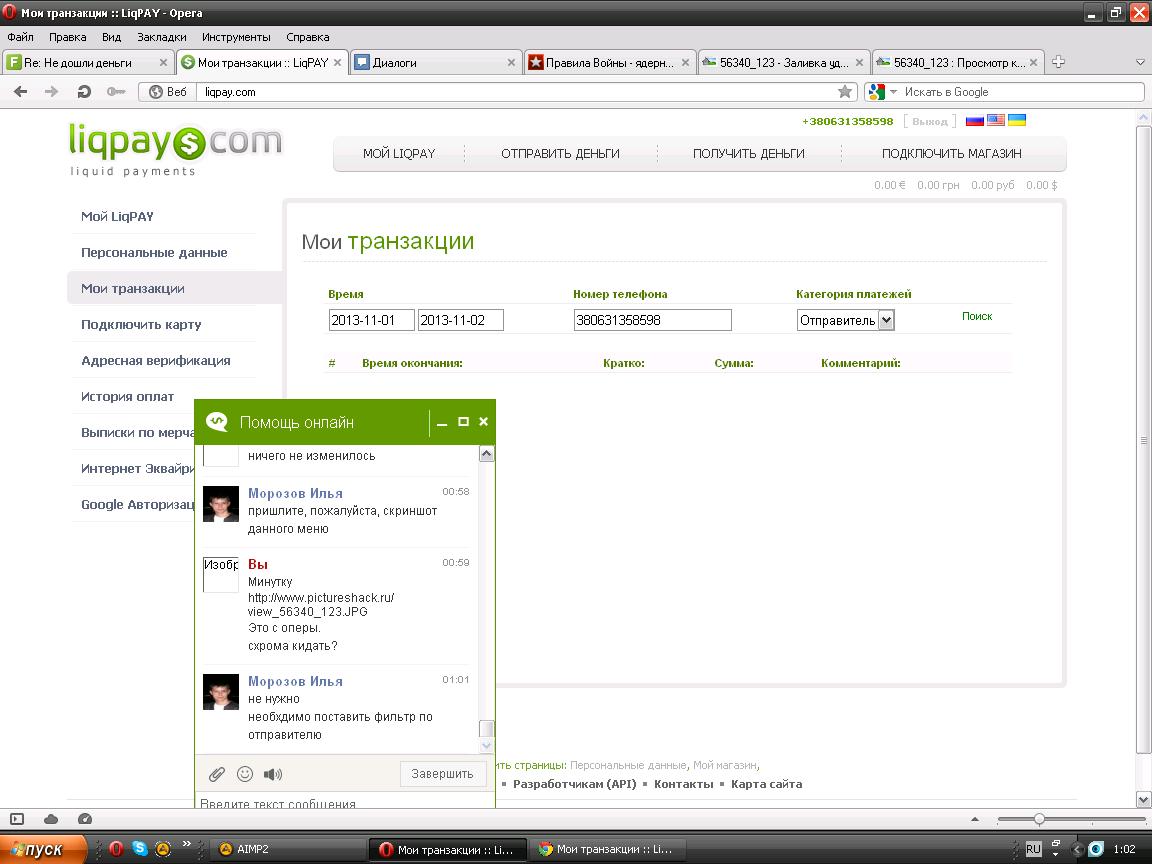Open Адресная верификация in the sidebar
This screenshot has width=1152, height=864.
tap(156, 361)
